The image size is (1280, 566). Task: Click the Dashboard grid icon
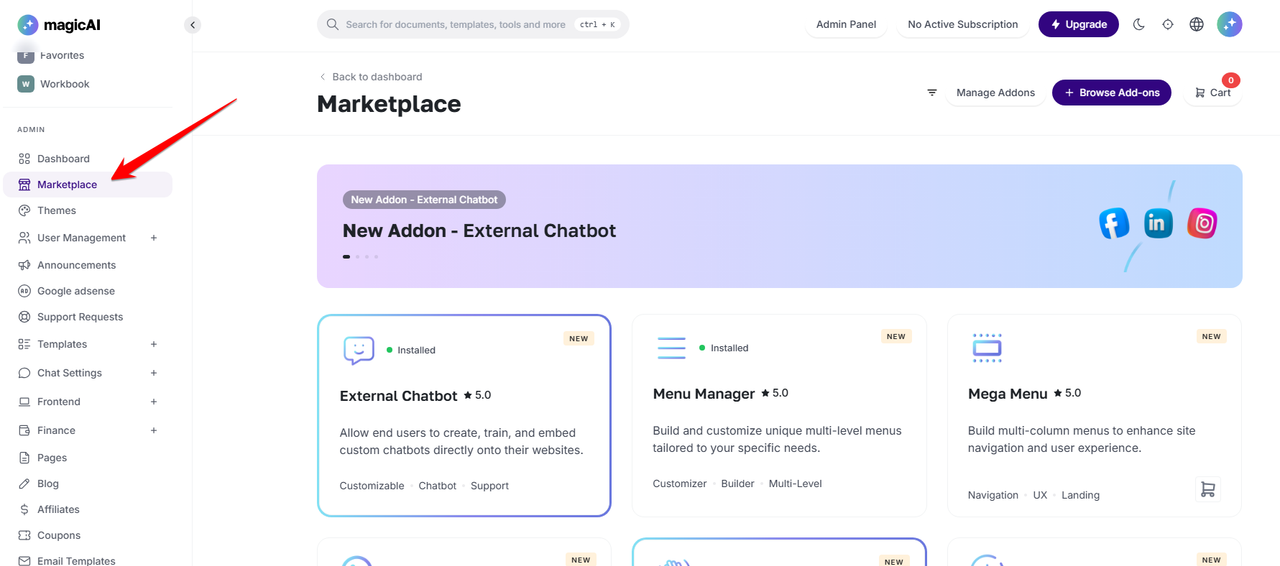click(25, 158)
